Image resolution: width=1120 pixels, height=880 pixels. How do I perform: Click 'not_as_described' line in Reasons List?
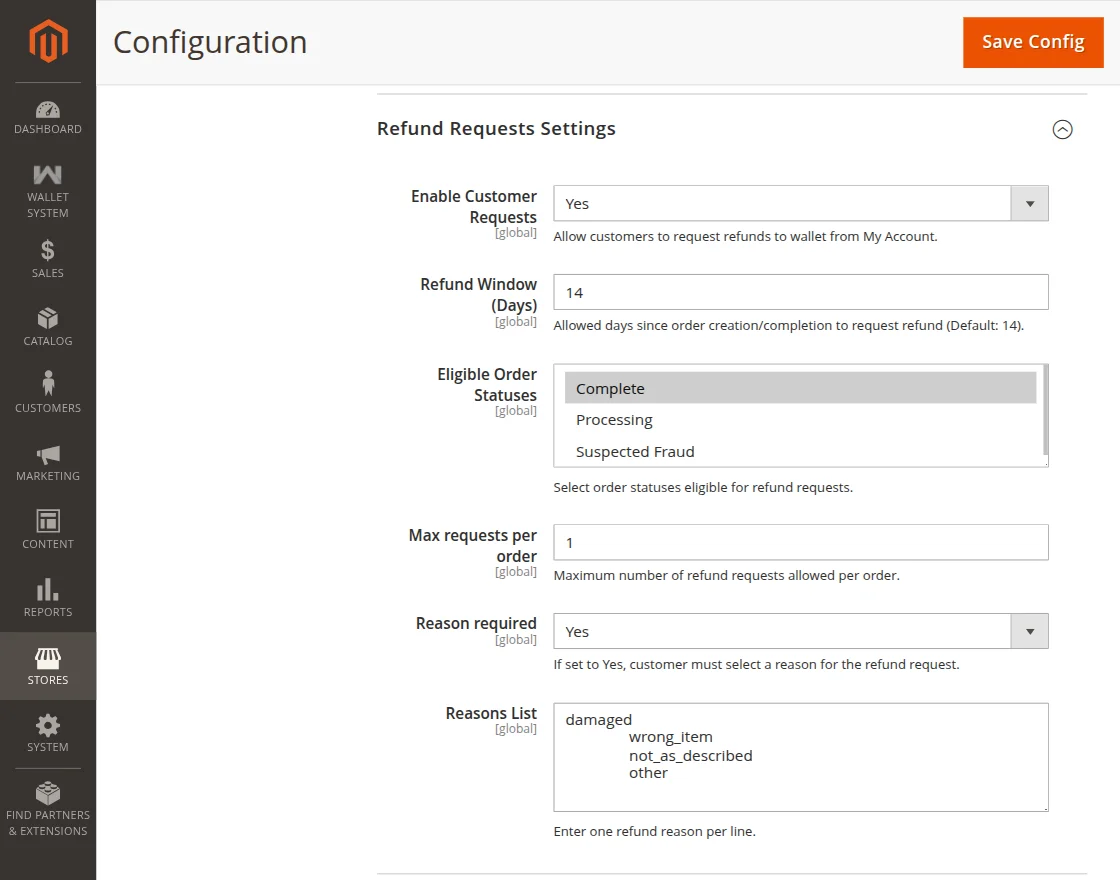pos(691,756)
